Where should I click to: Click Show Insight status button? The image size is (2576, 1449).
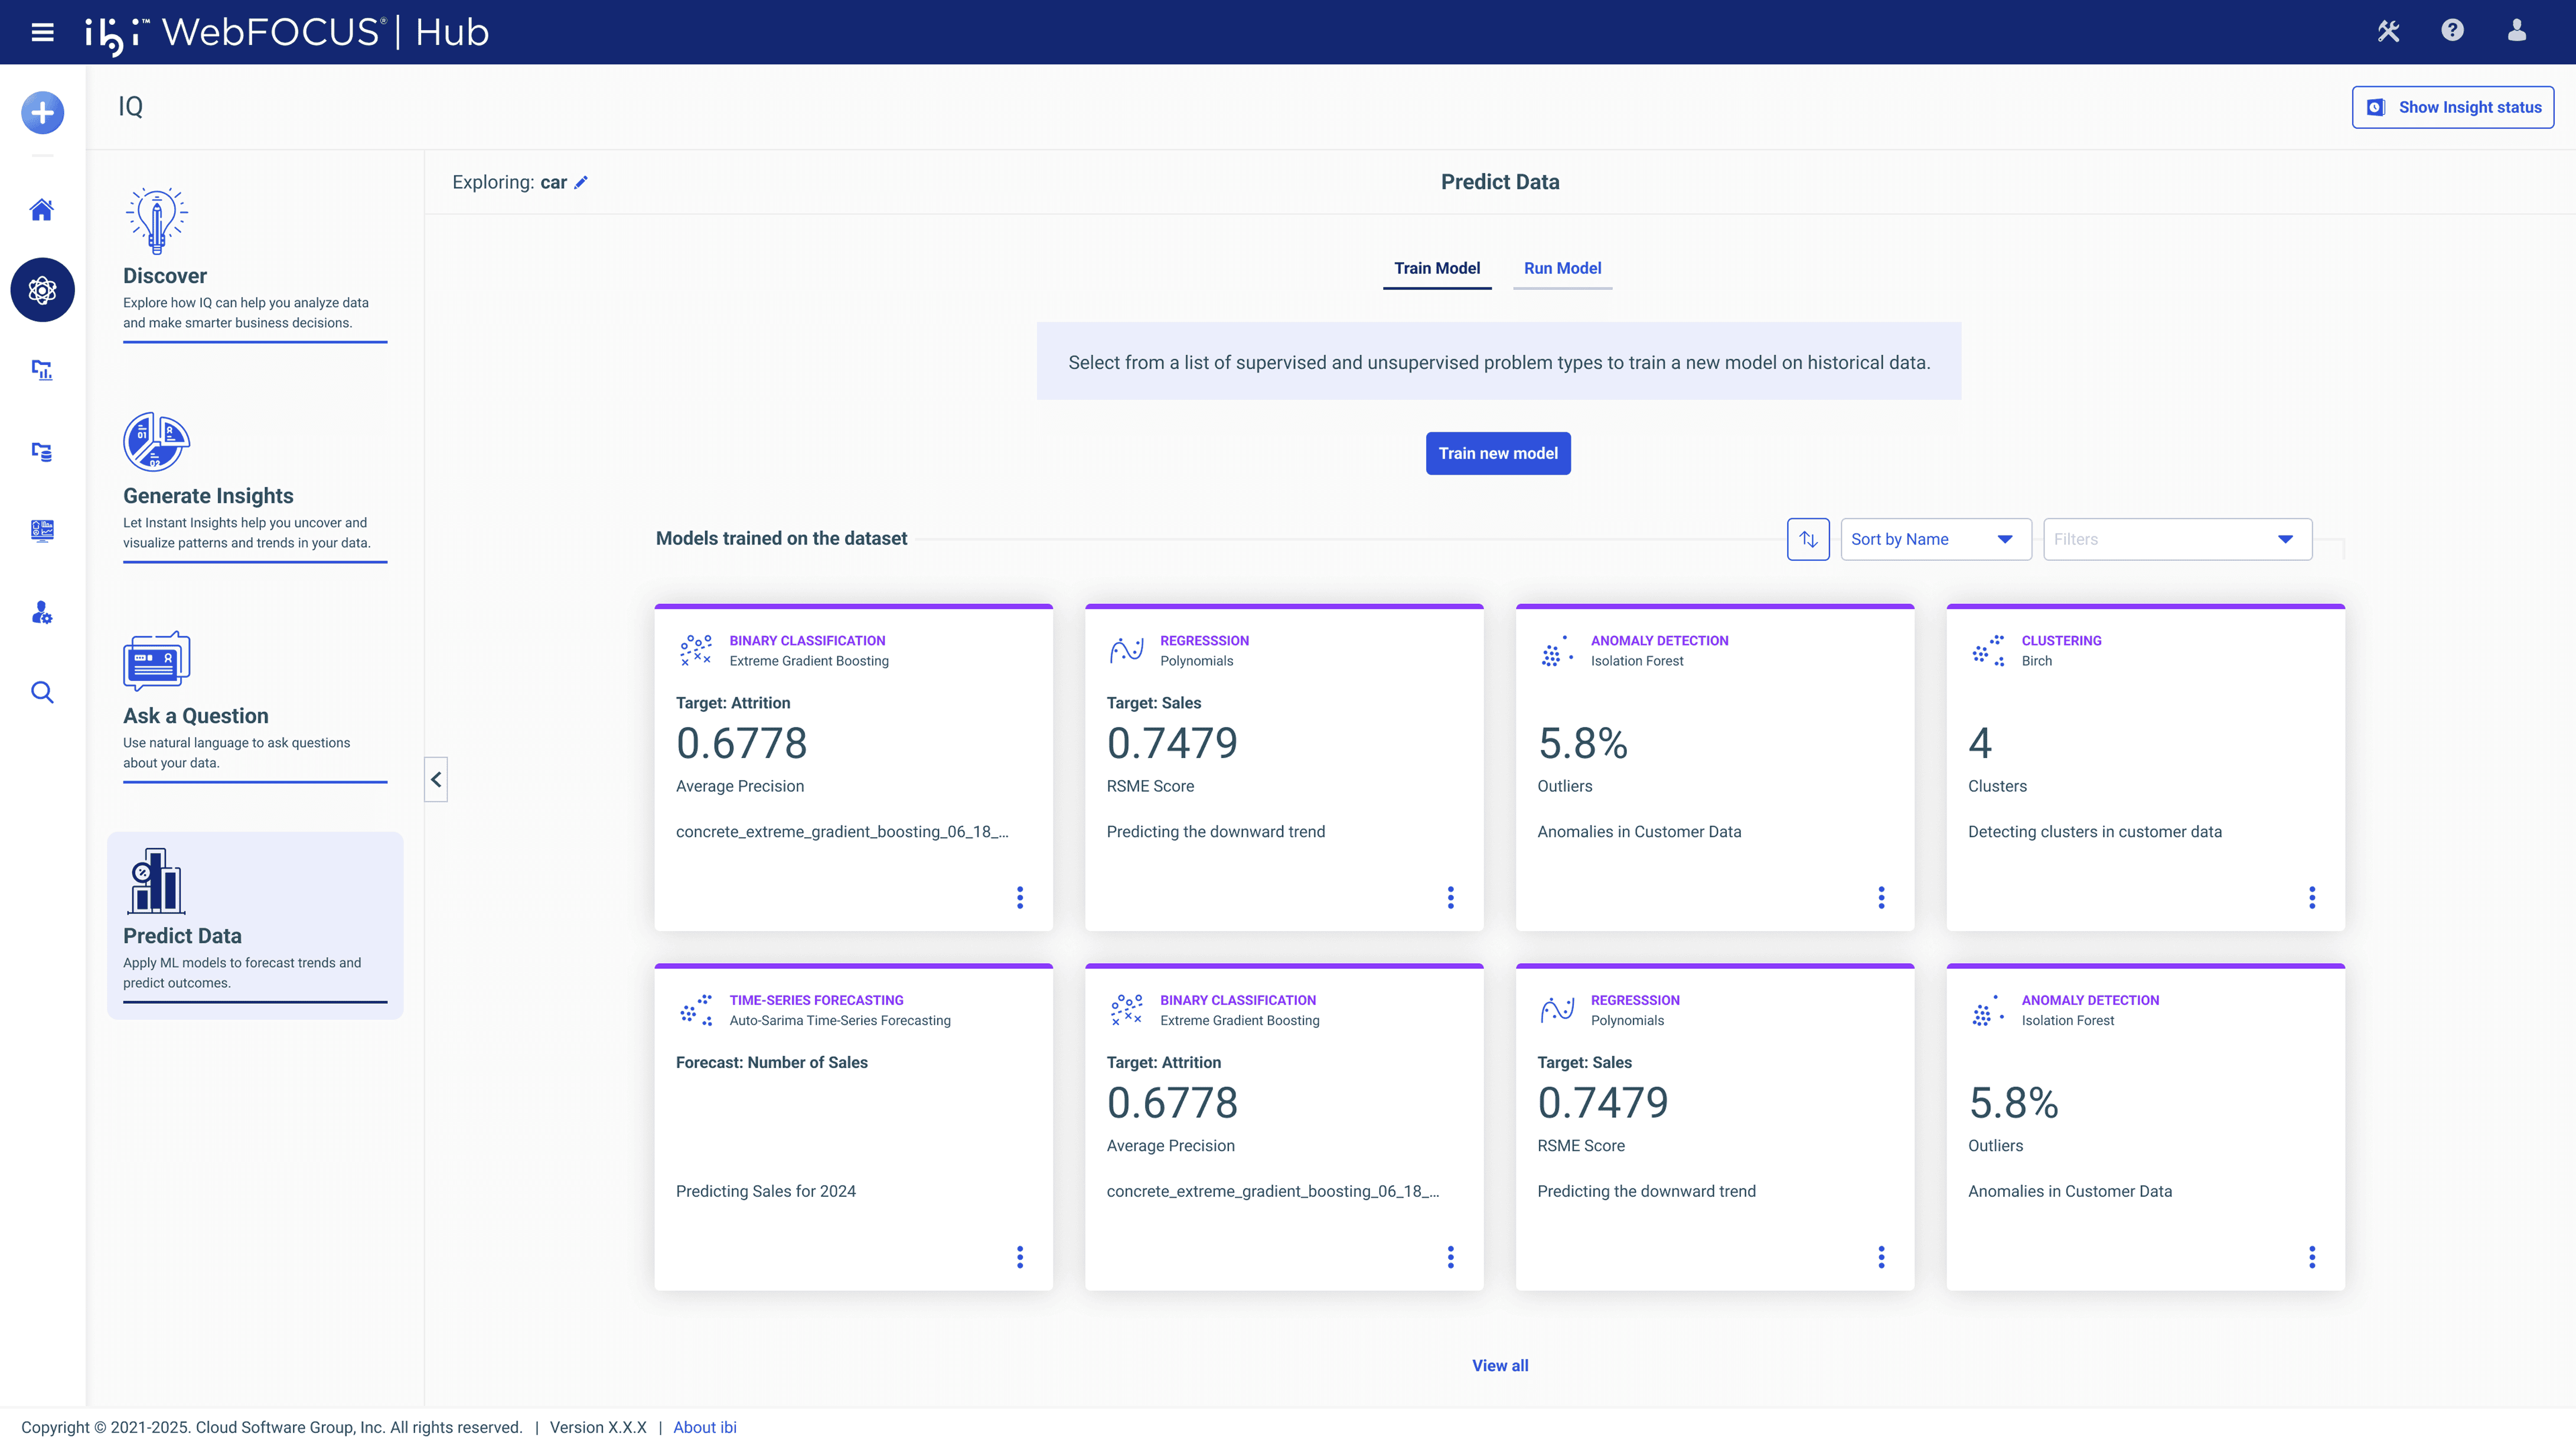click(2452, 107)
